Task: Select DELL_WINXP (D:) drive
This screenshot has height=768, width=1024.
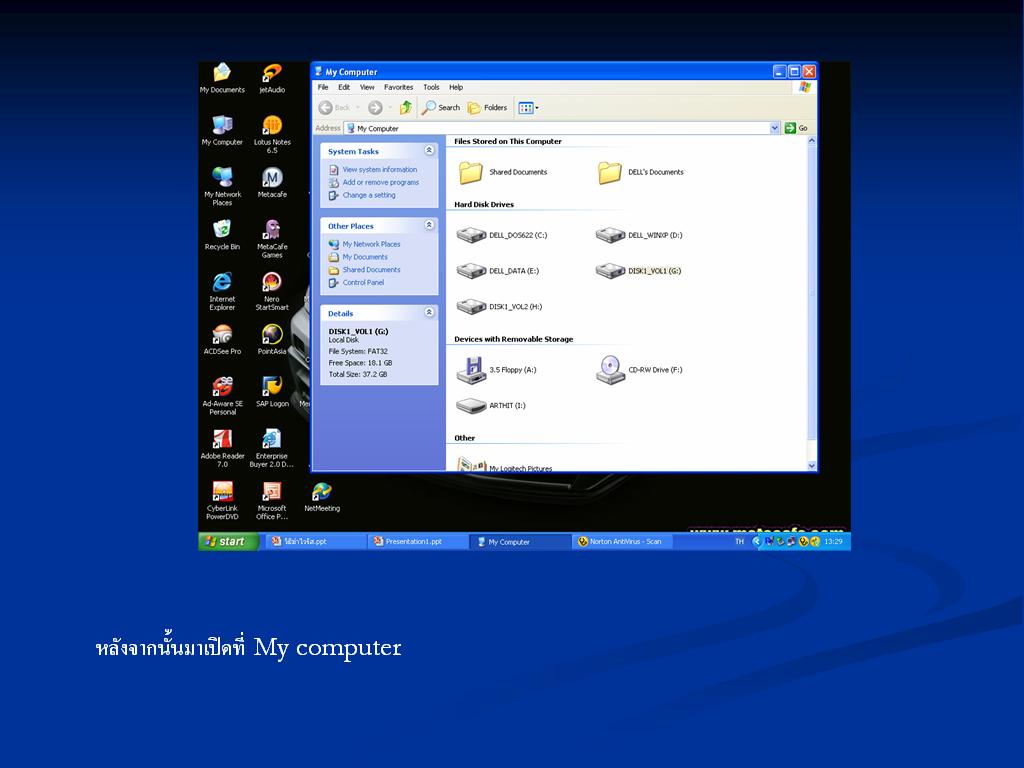Action: pos(639,235)
